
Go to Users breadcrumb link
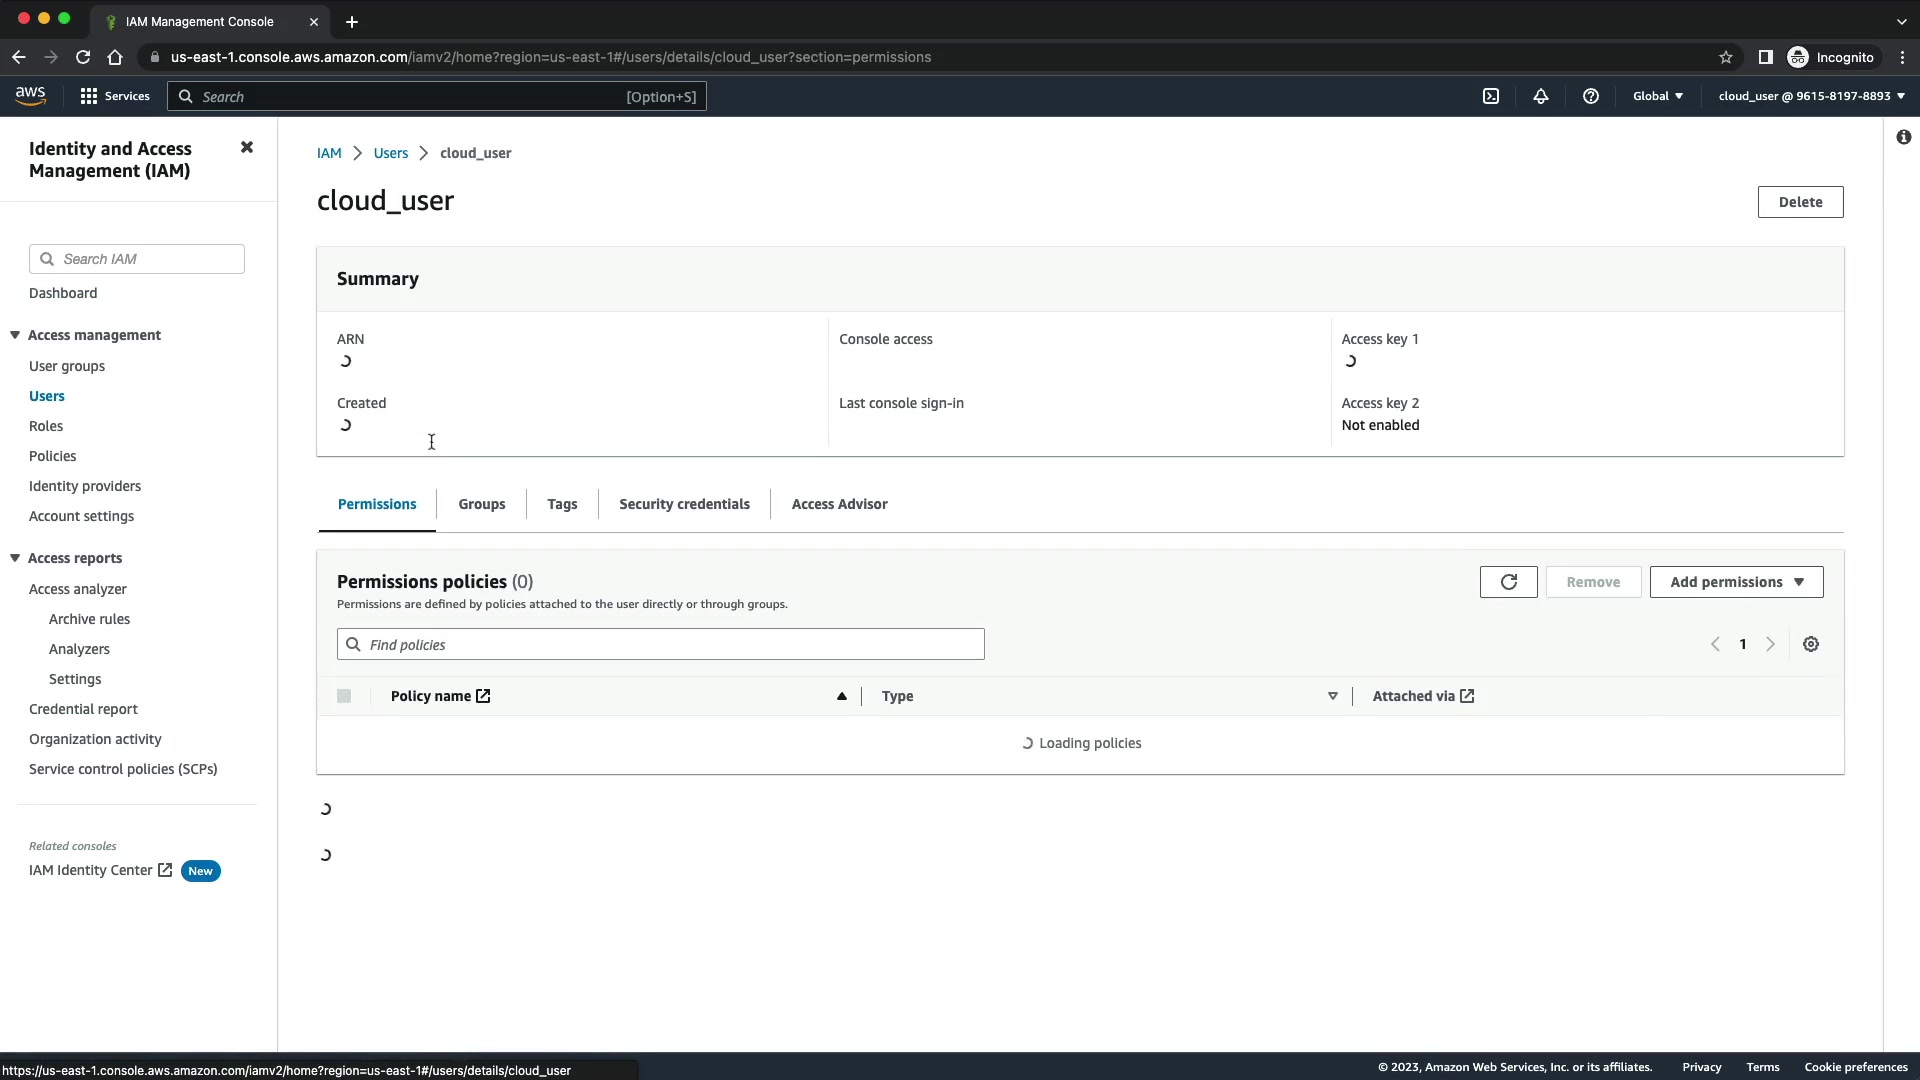(x=390, y=153)
